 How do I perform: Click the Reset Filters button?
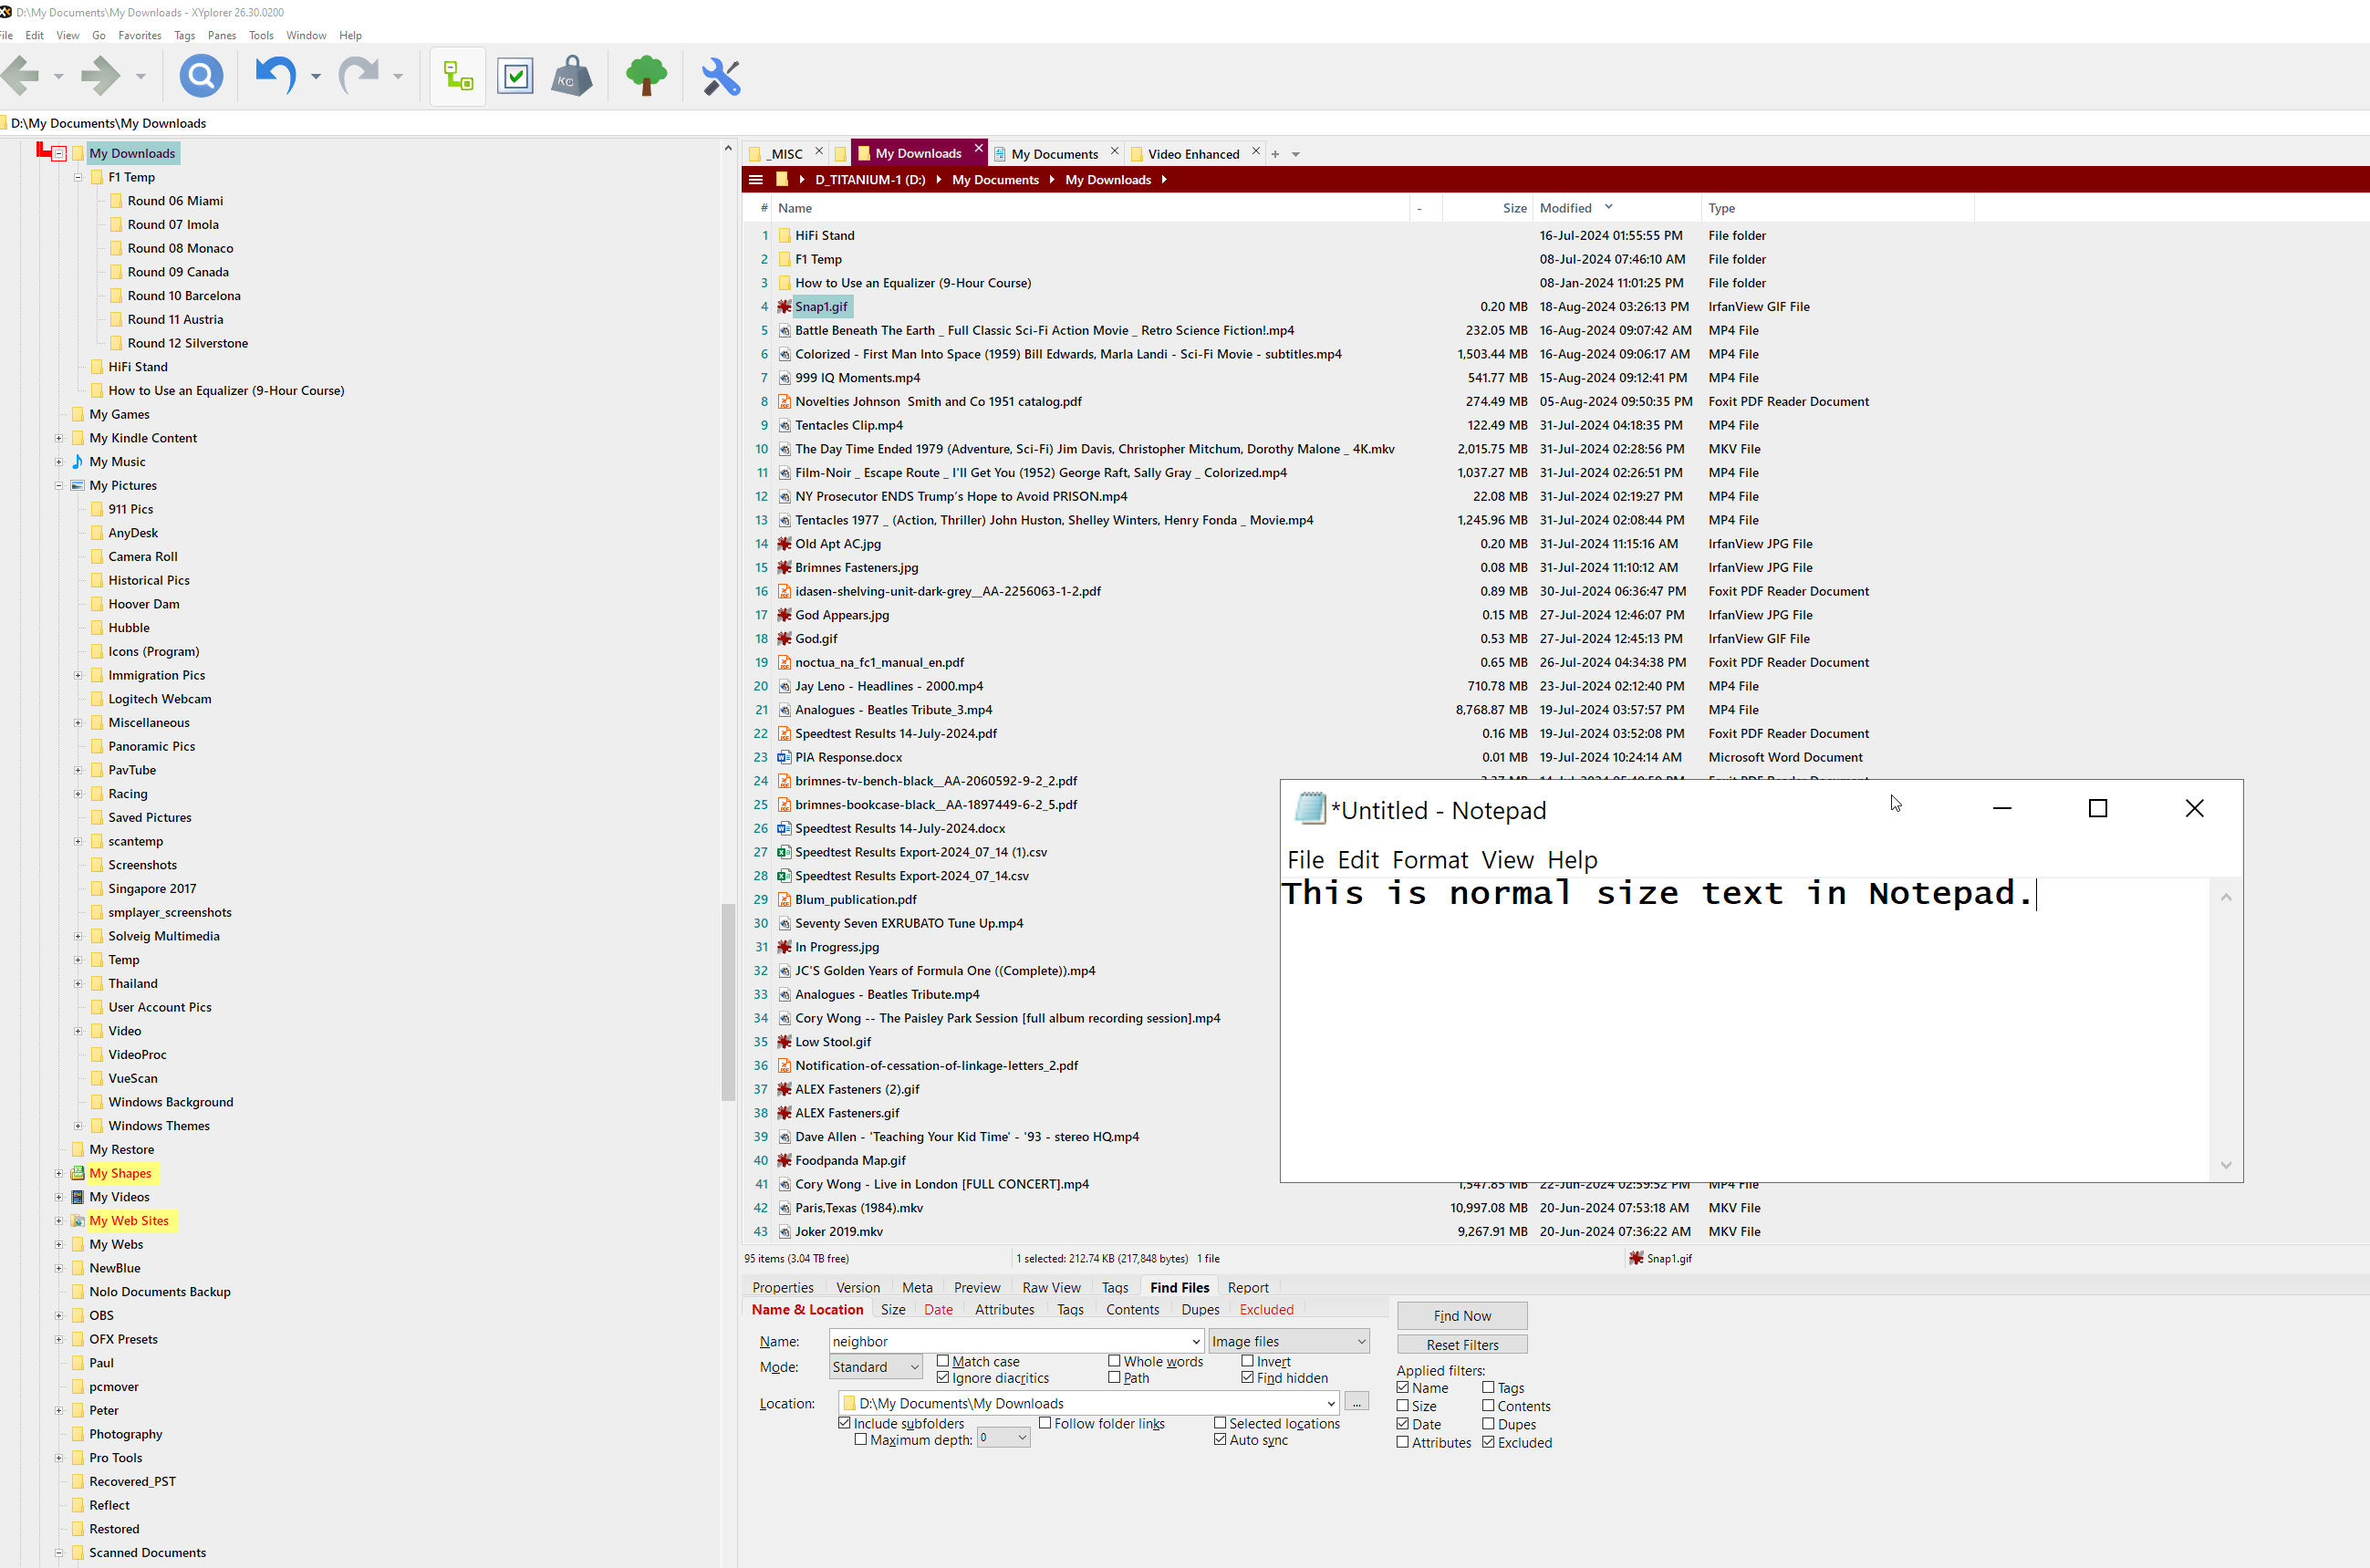[1461, 1345]
